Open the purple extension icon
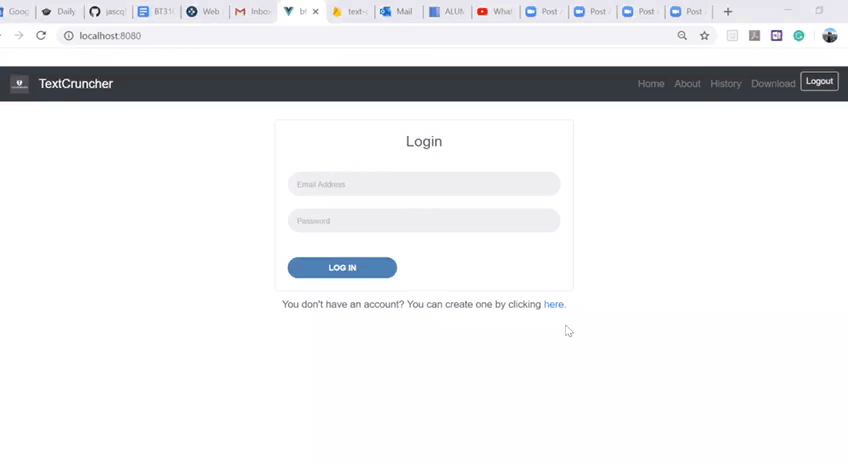The height and width of the screenshot is (464, 848). [x=777, y=36]
